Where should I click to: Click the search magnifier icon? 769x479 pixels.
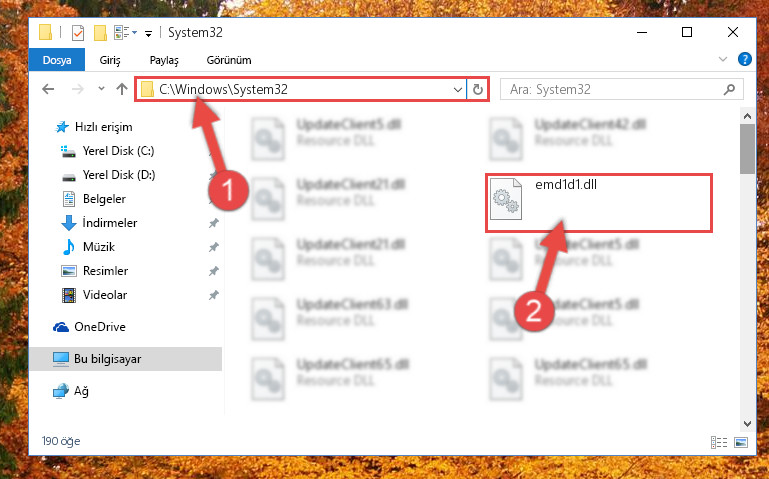pos(729,89)
